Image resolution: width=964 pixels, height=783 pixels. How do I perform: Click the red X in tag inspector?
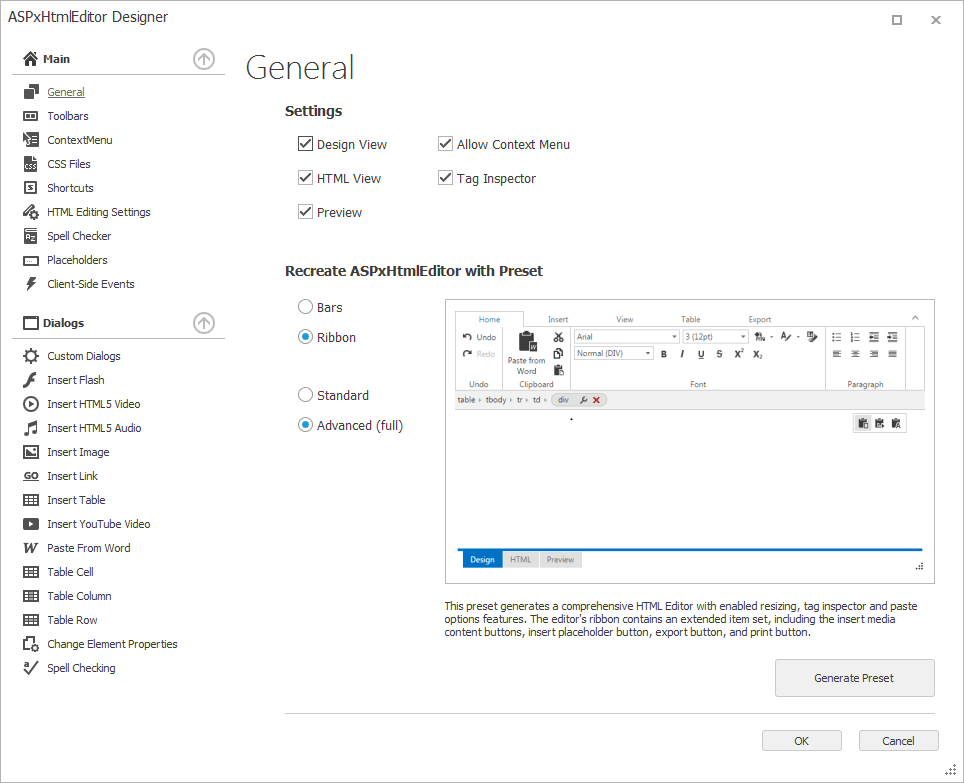[x=596, y=400]
